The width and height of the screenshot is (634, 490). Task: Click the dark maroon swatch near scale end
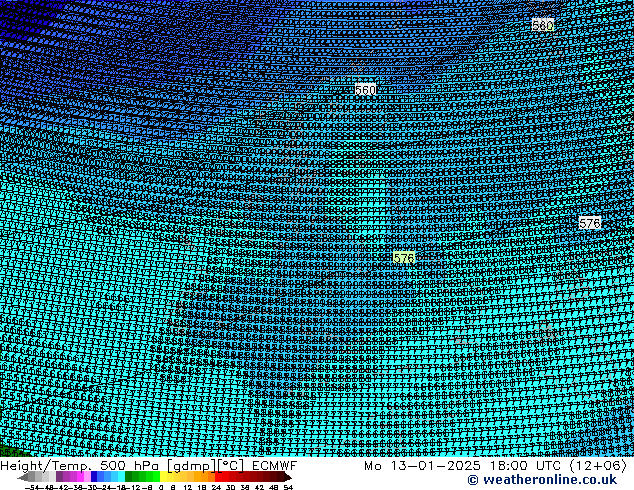272,477
